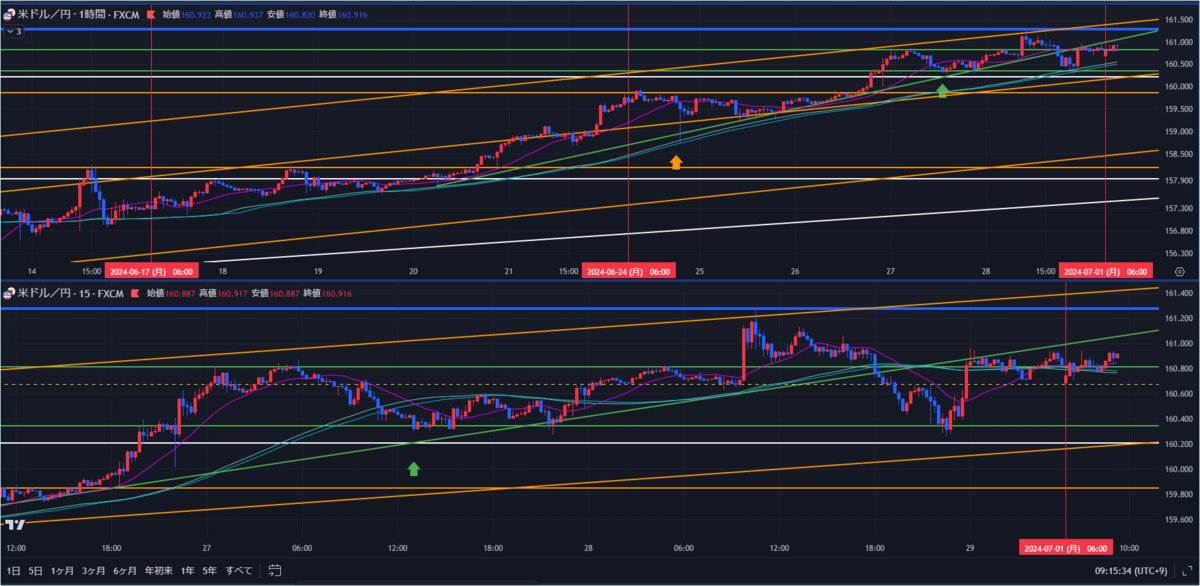Click the red 2024-06-24 date badge on the time axis

628,269
